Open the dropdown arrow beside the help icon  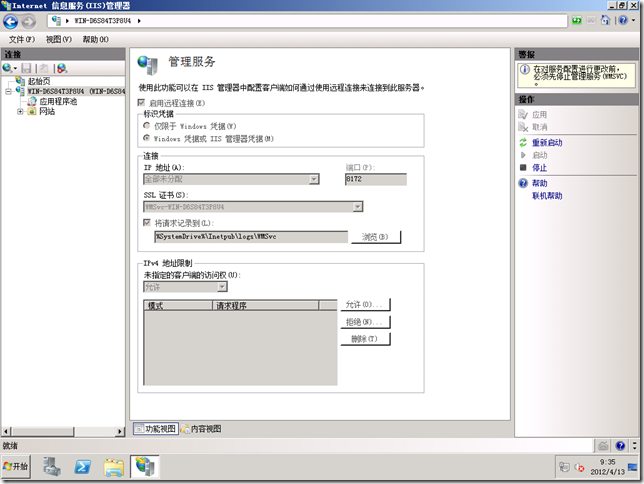(x=634, y=20)
